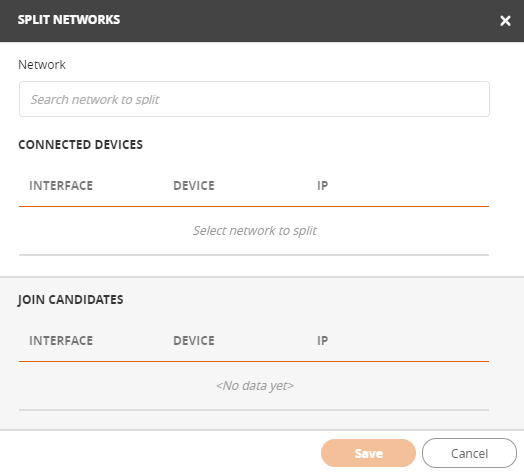524x474 pixels.
Task: Click the Search network to split field
Action: pyautogui.click(x=254, y=99)
